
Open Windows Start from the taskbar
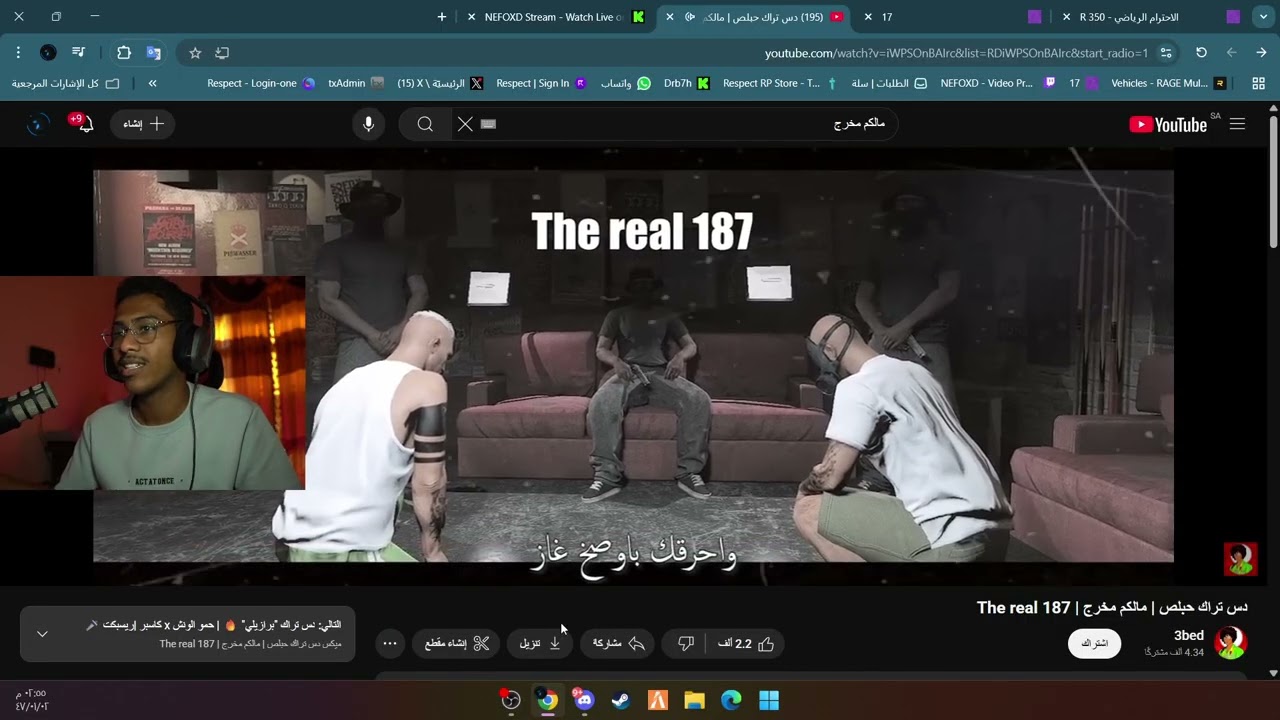769,700
